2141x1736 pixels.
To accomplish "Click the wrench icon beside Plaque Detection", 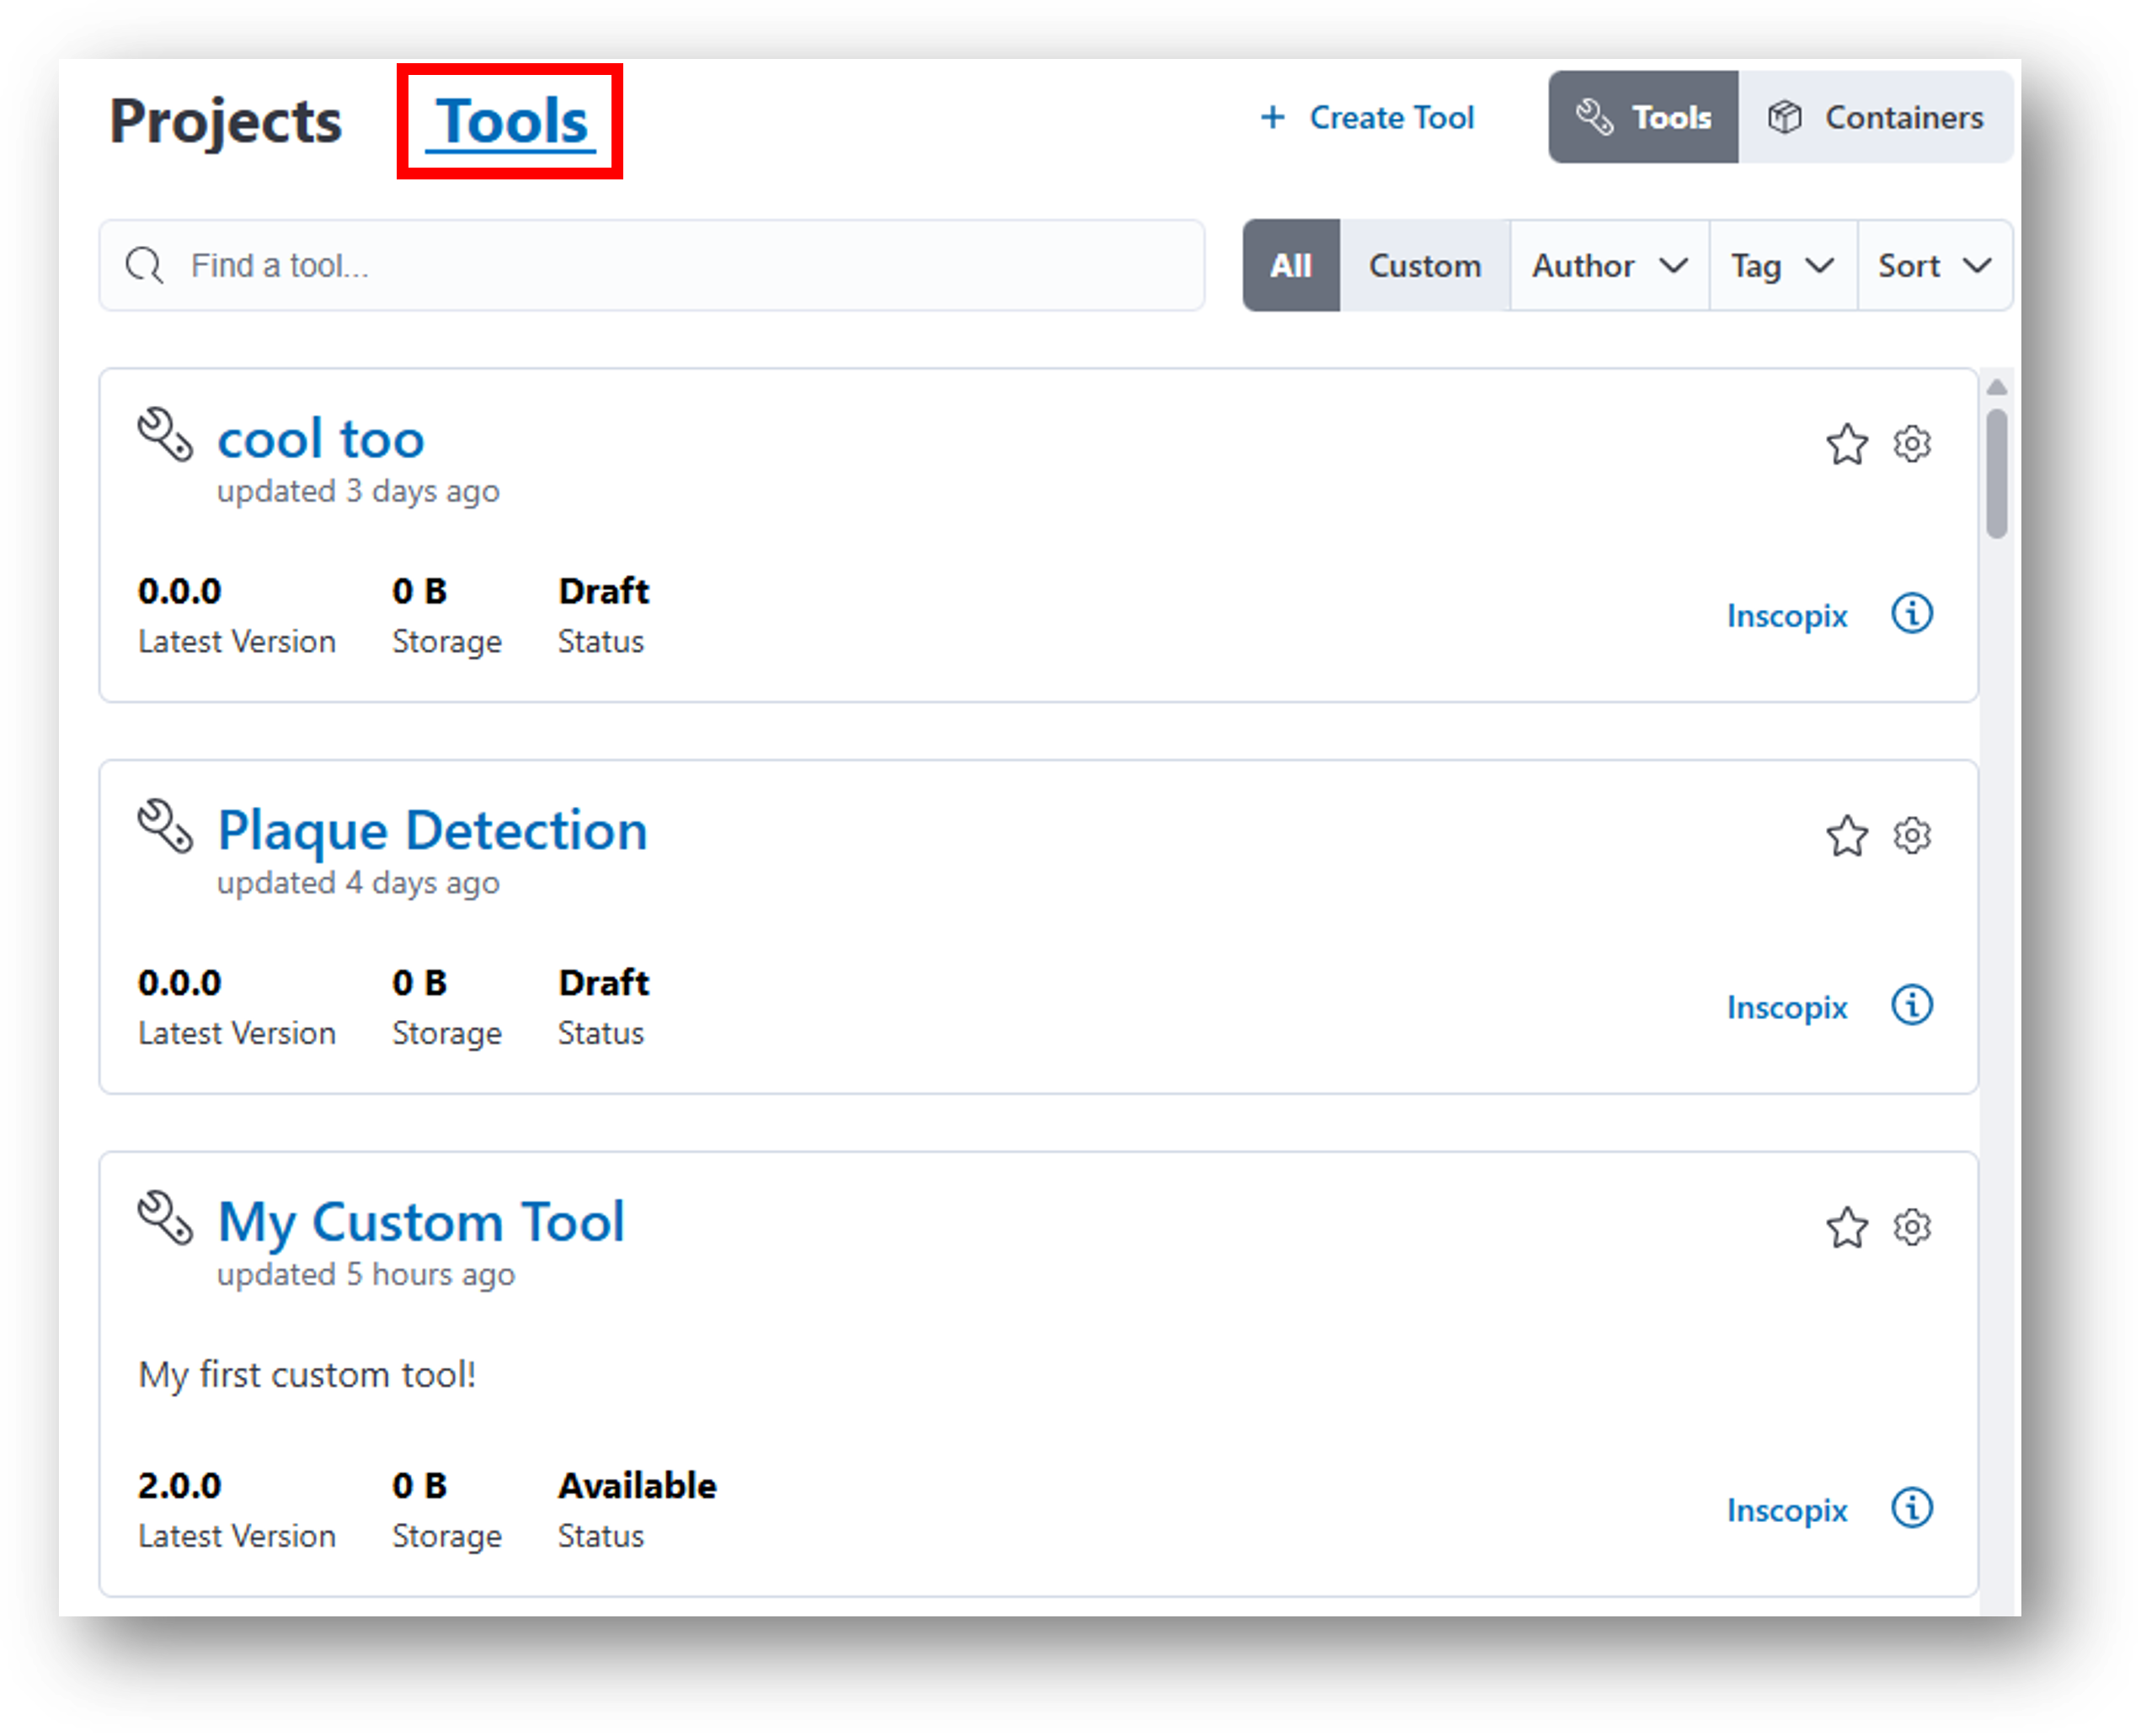I will click(165, 826).
